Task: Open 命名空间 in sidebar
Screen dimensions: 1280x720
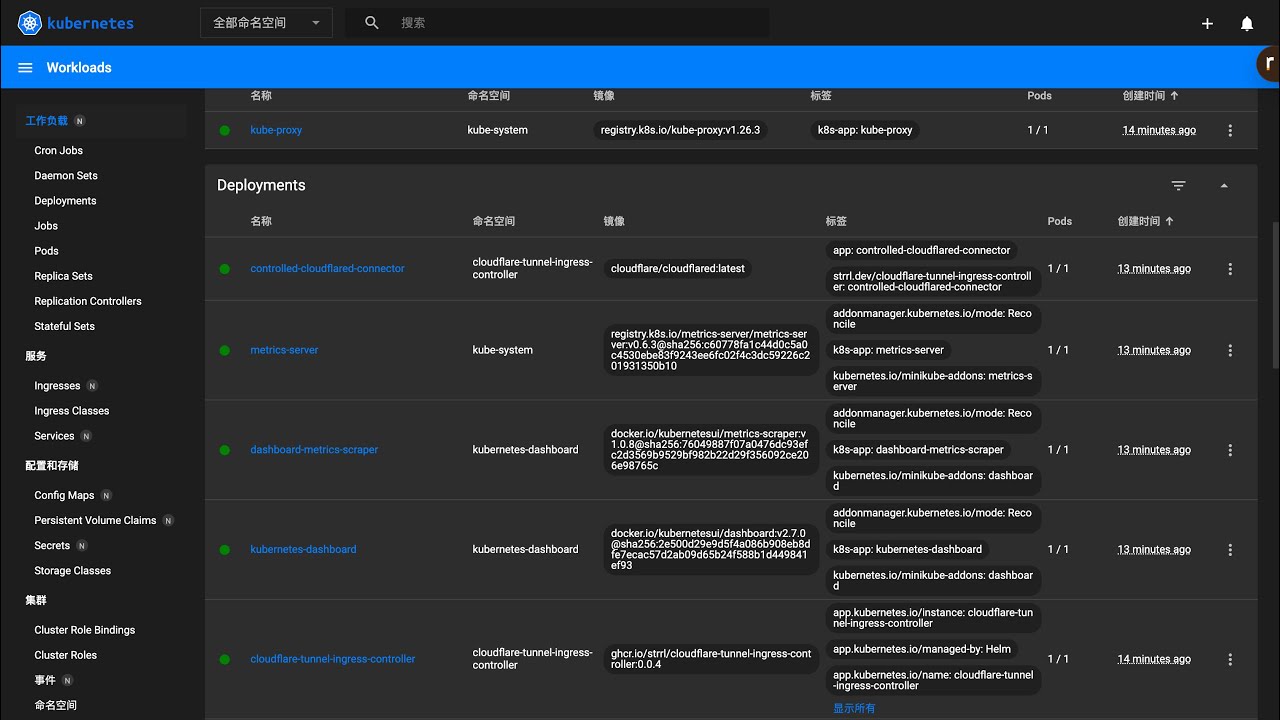Action: 55,705
